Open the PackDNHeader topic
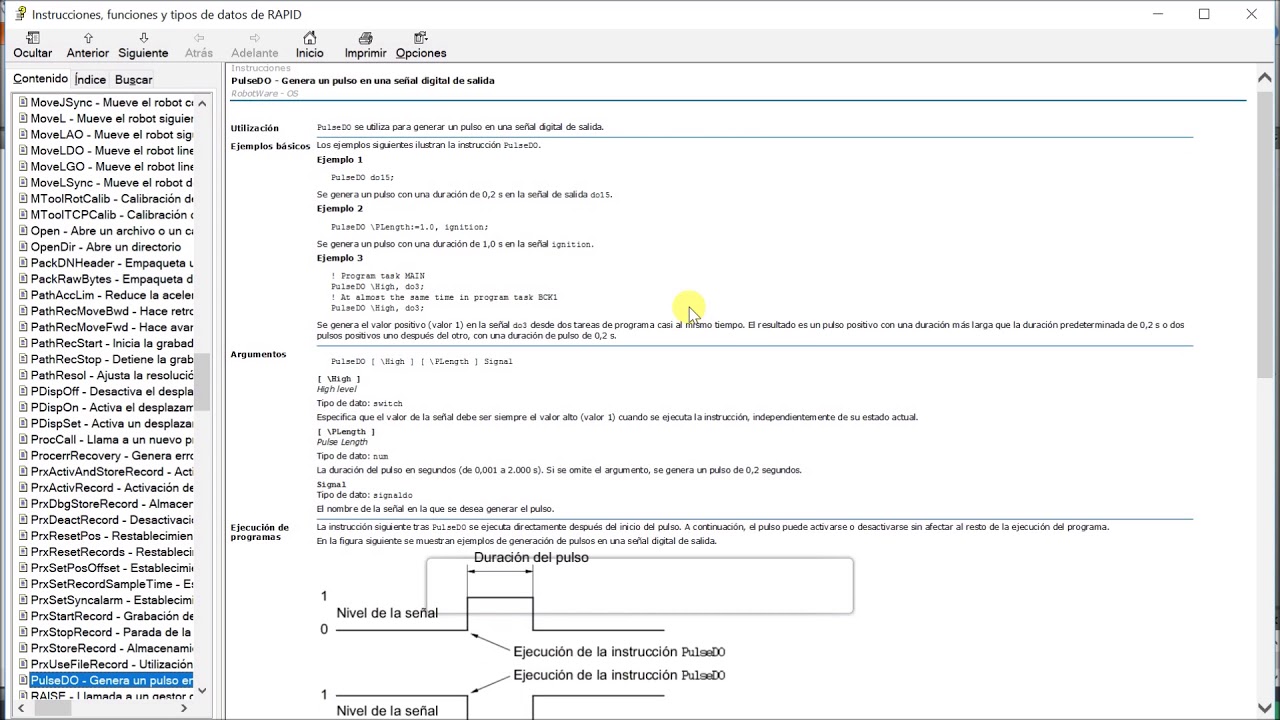 click(x=112, y=263)
